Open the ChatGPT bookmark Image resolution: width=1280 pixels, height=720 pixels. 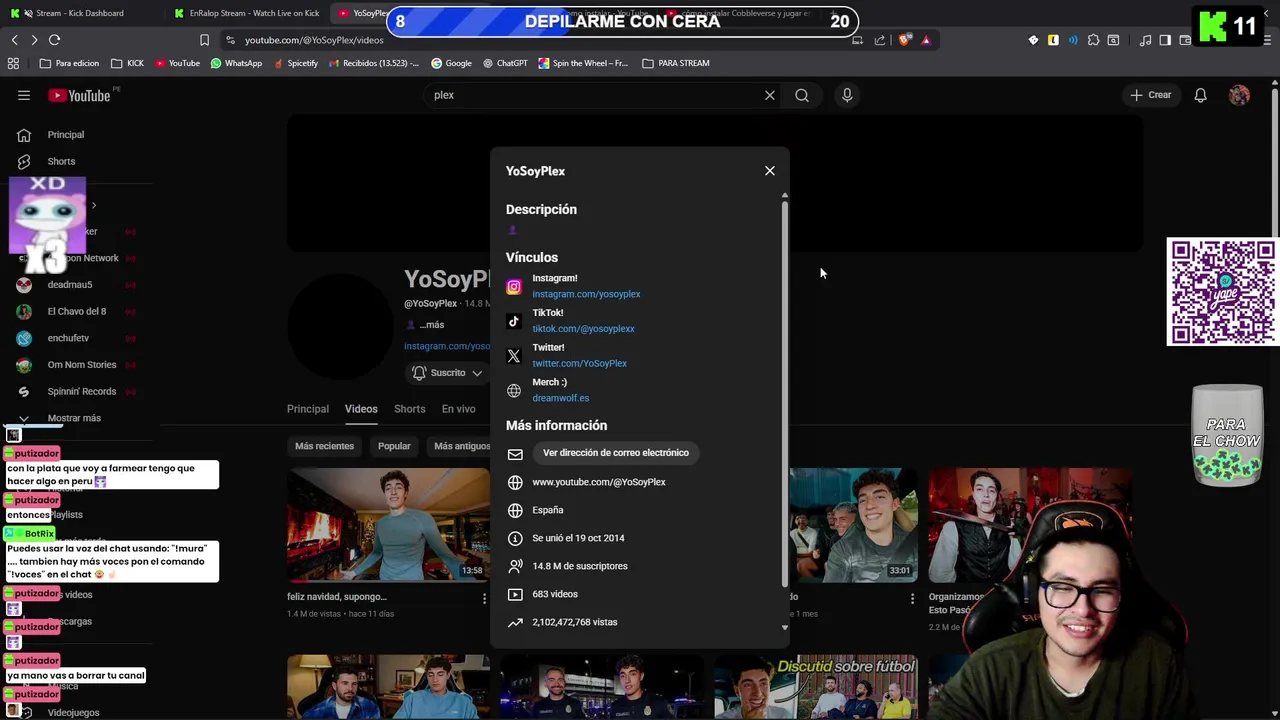click(x=505, y=63)
